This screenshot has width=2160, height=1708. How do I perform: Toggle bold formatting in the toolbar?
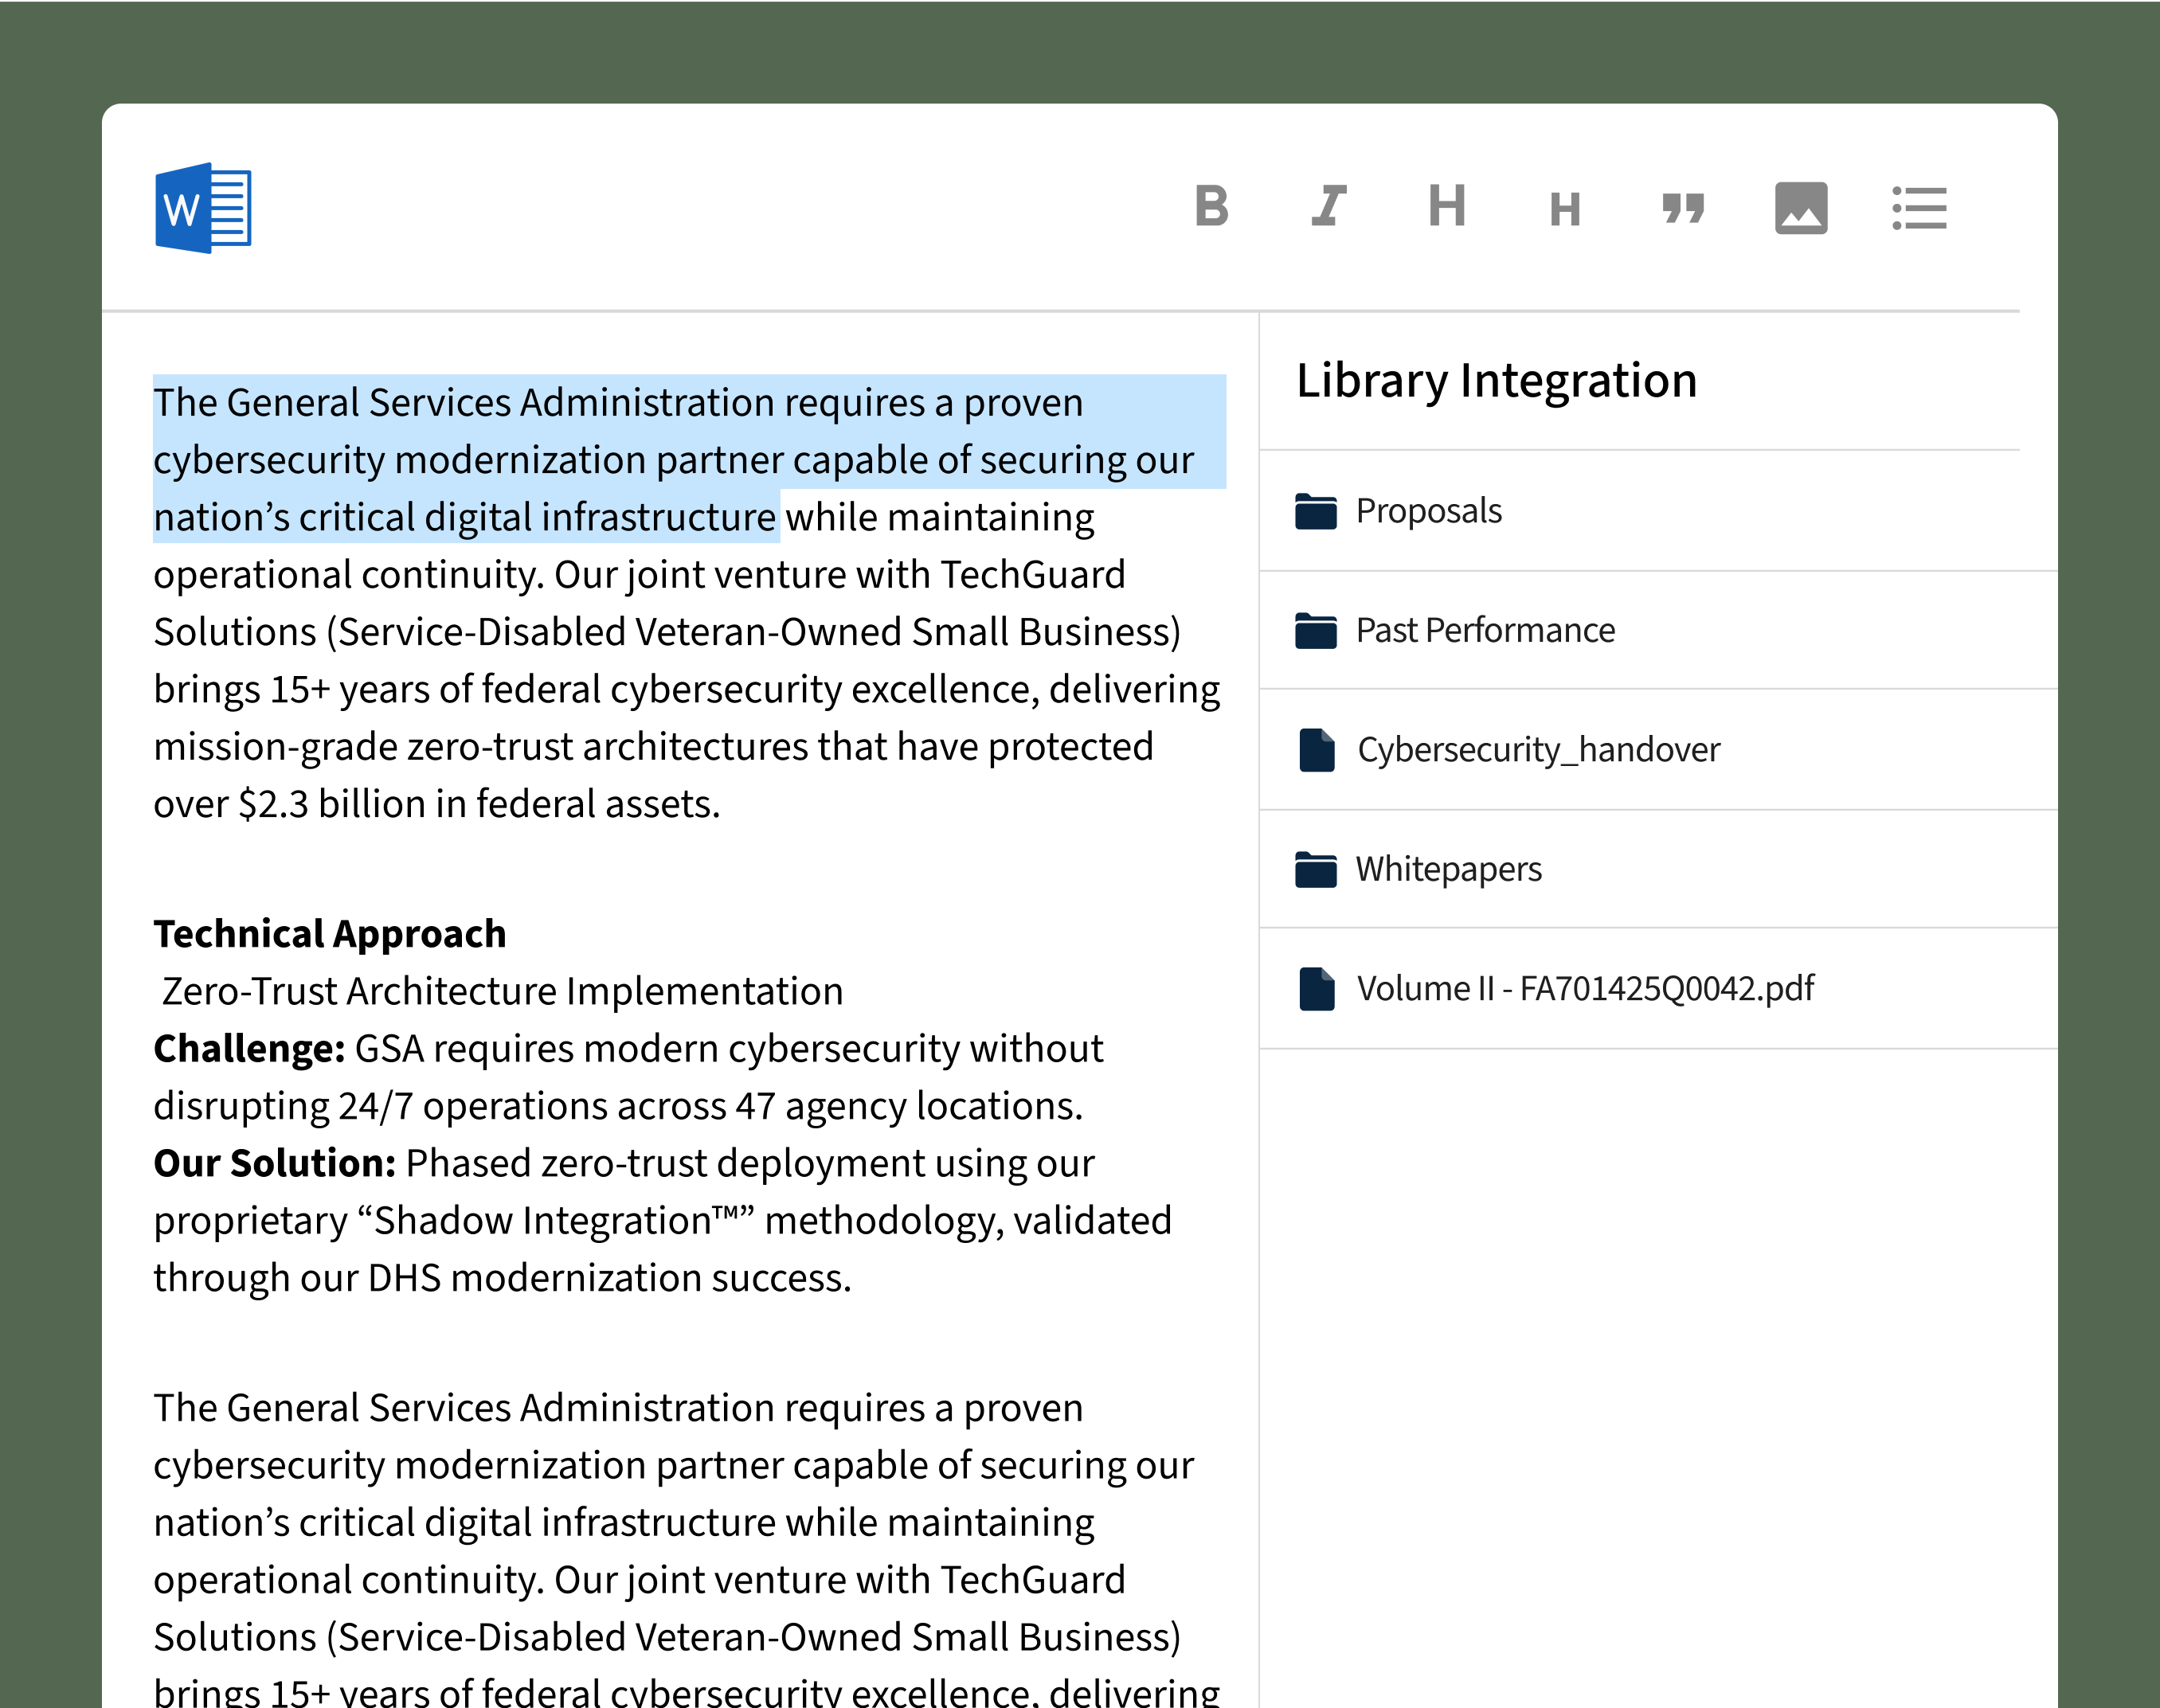click(1211, 207)
